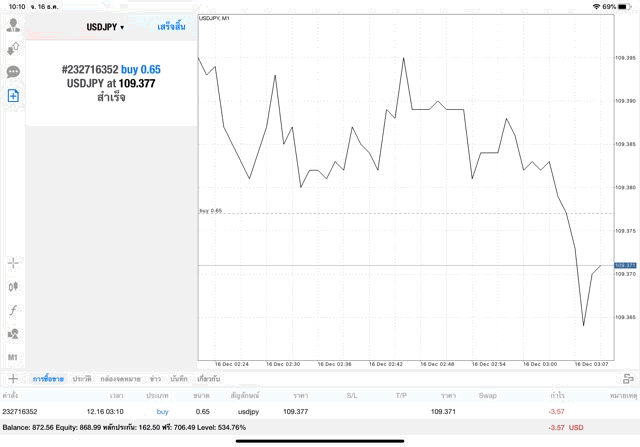
Task: Expand the USDJPY symbol dropdown
Action: tap(105, 27)
